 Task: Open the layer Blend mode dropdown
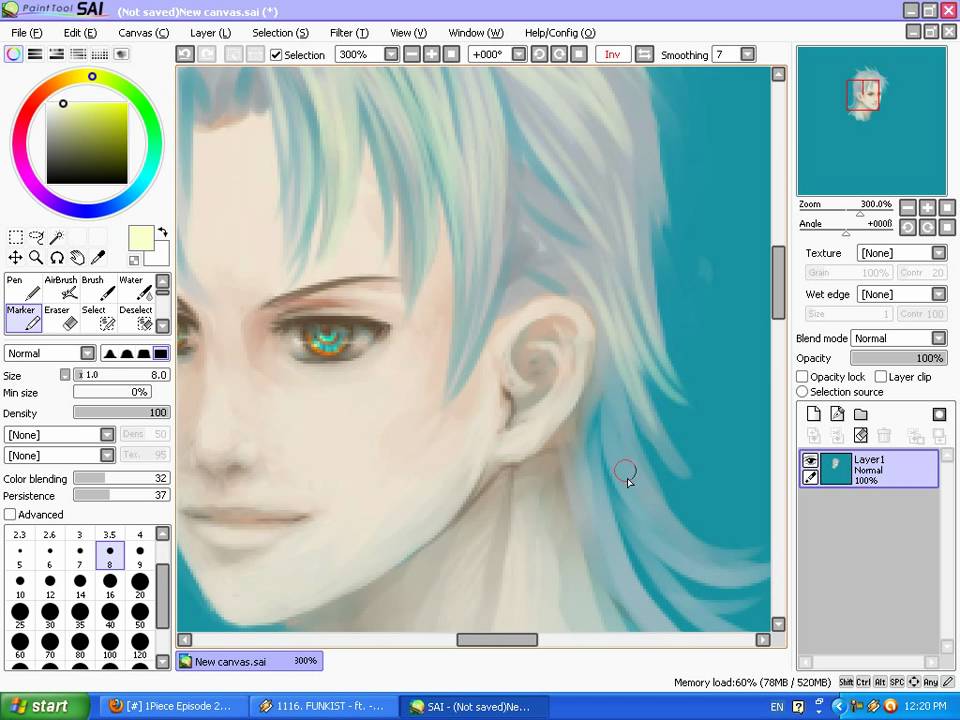click(939, 338)
